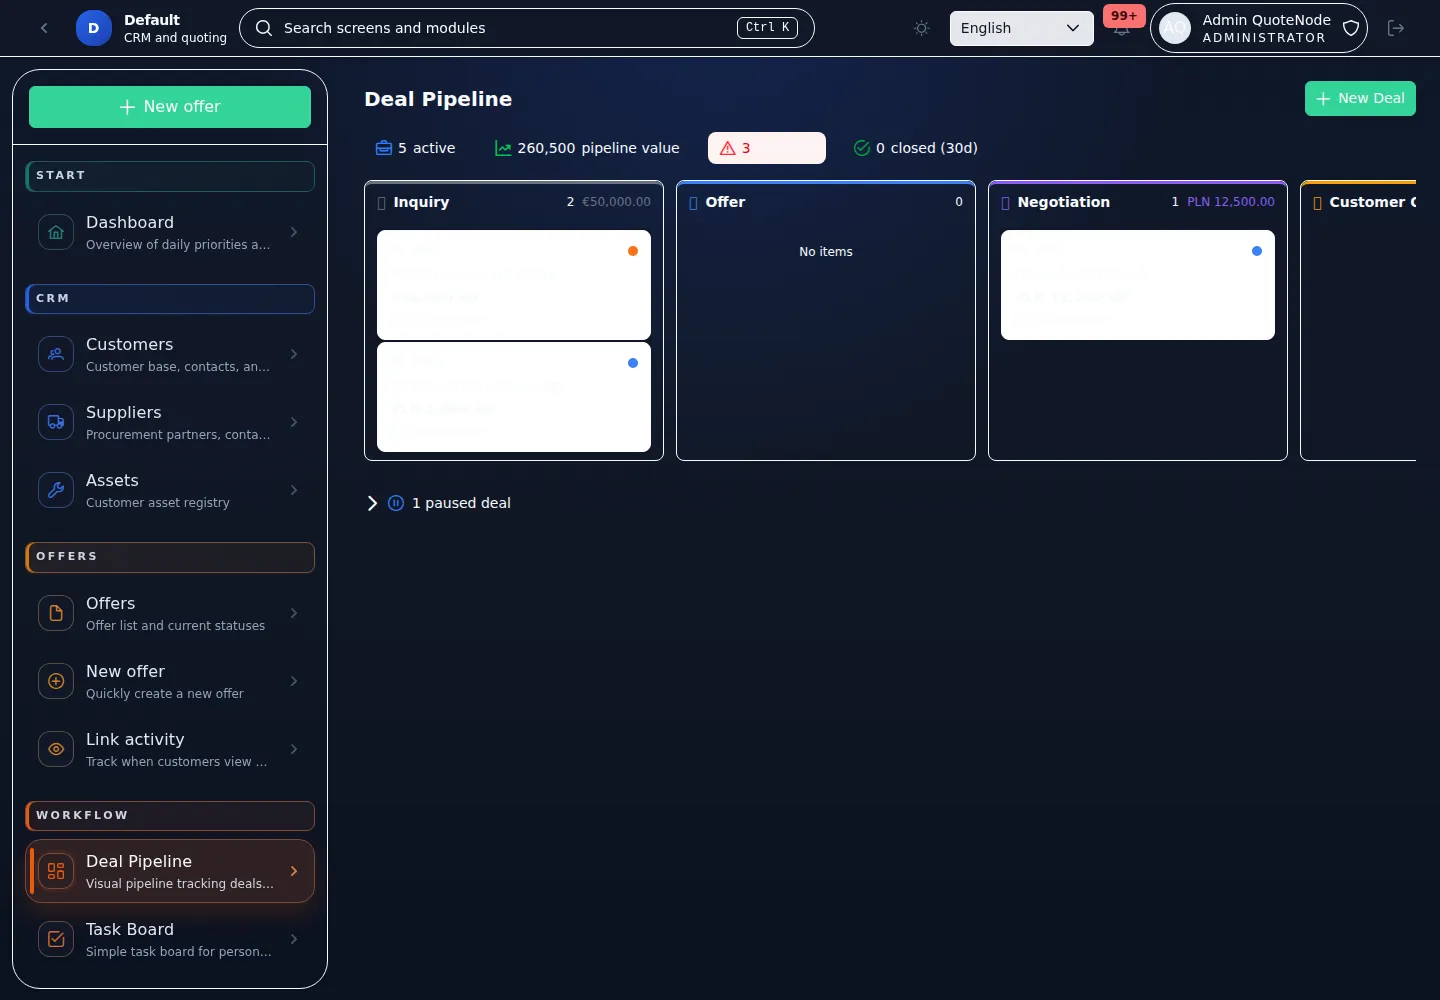Open Assets wrench icon

tap(56, 490)
